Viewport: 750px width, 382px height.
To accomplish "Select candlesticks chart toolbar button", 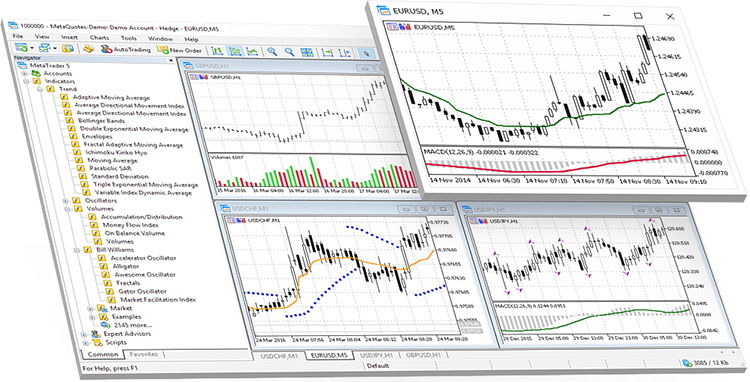I will 235,51.
